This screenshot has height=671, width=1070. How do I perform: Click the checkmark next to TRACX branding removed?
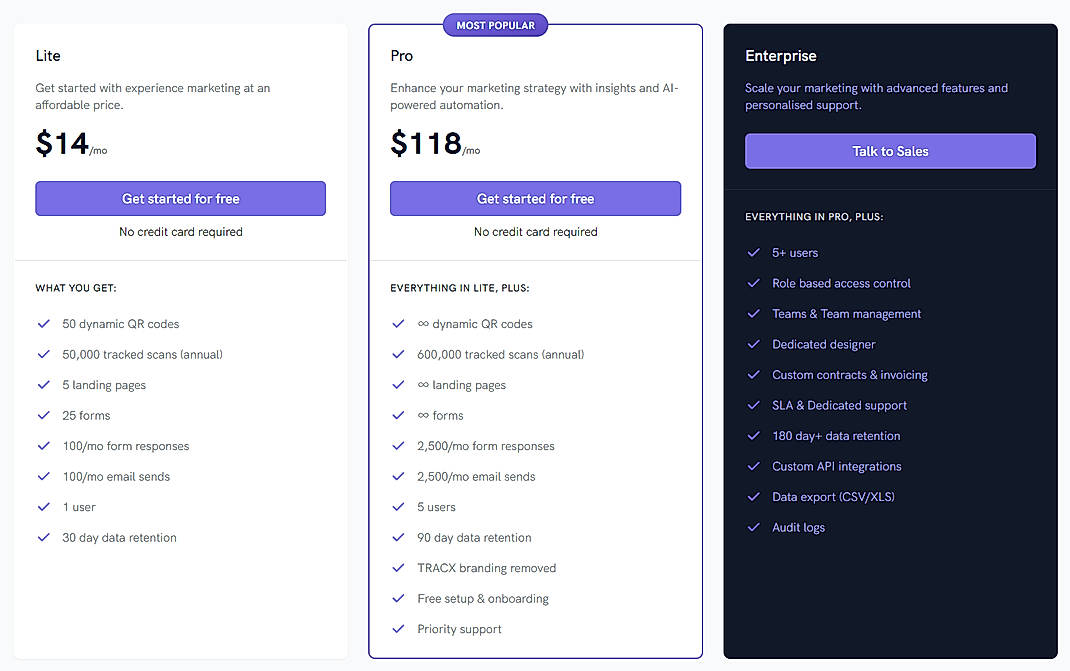[x=398, y=568]
